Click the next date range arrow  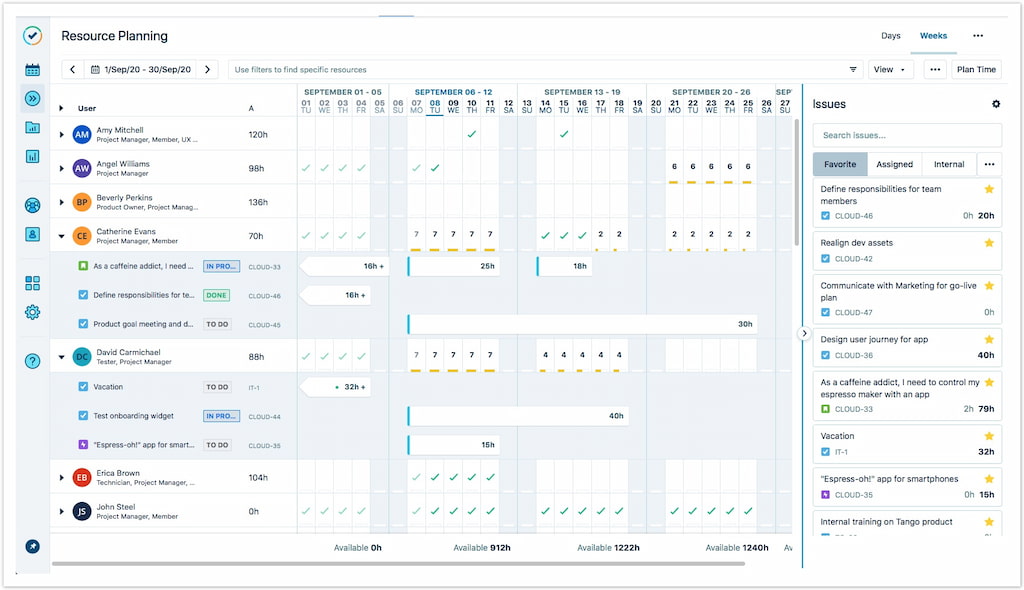click(x=207, y=69)
